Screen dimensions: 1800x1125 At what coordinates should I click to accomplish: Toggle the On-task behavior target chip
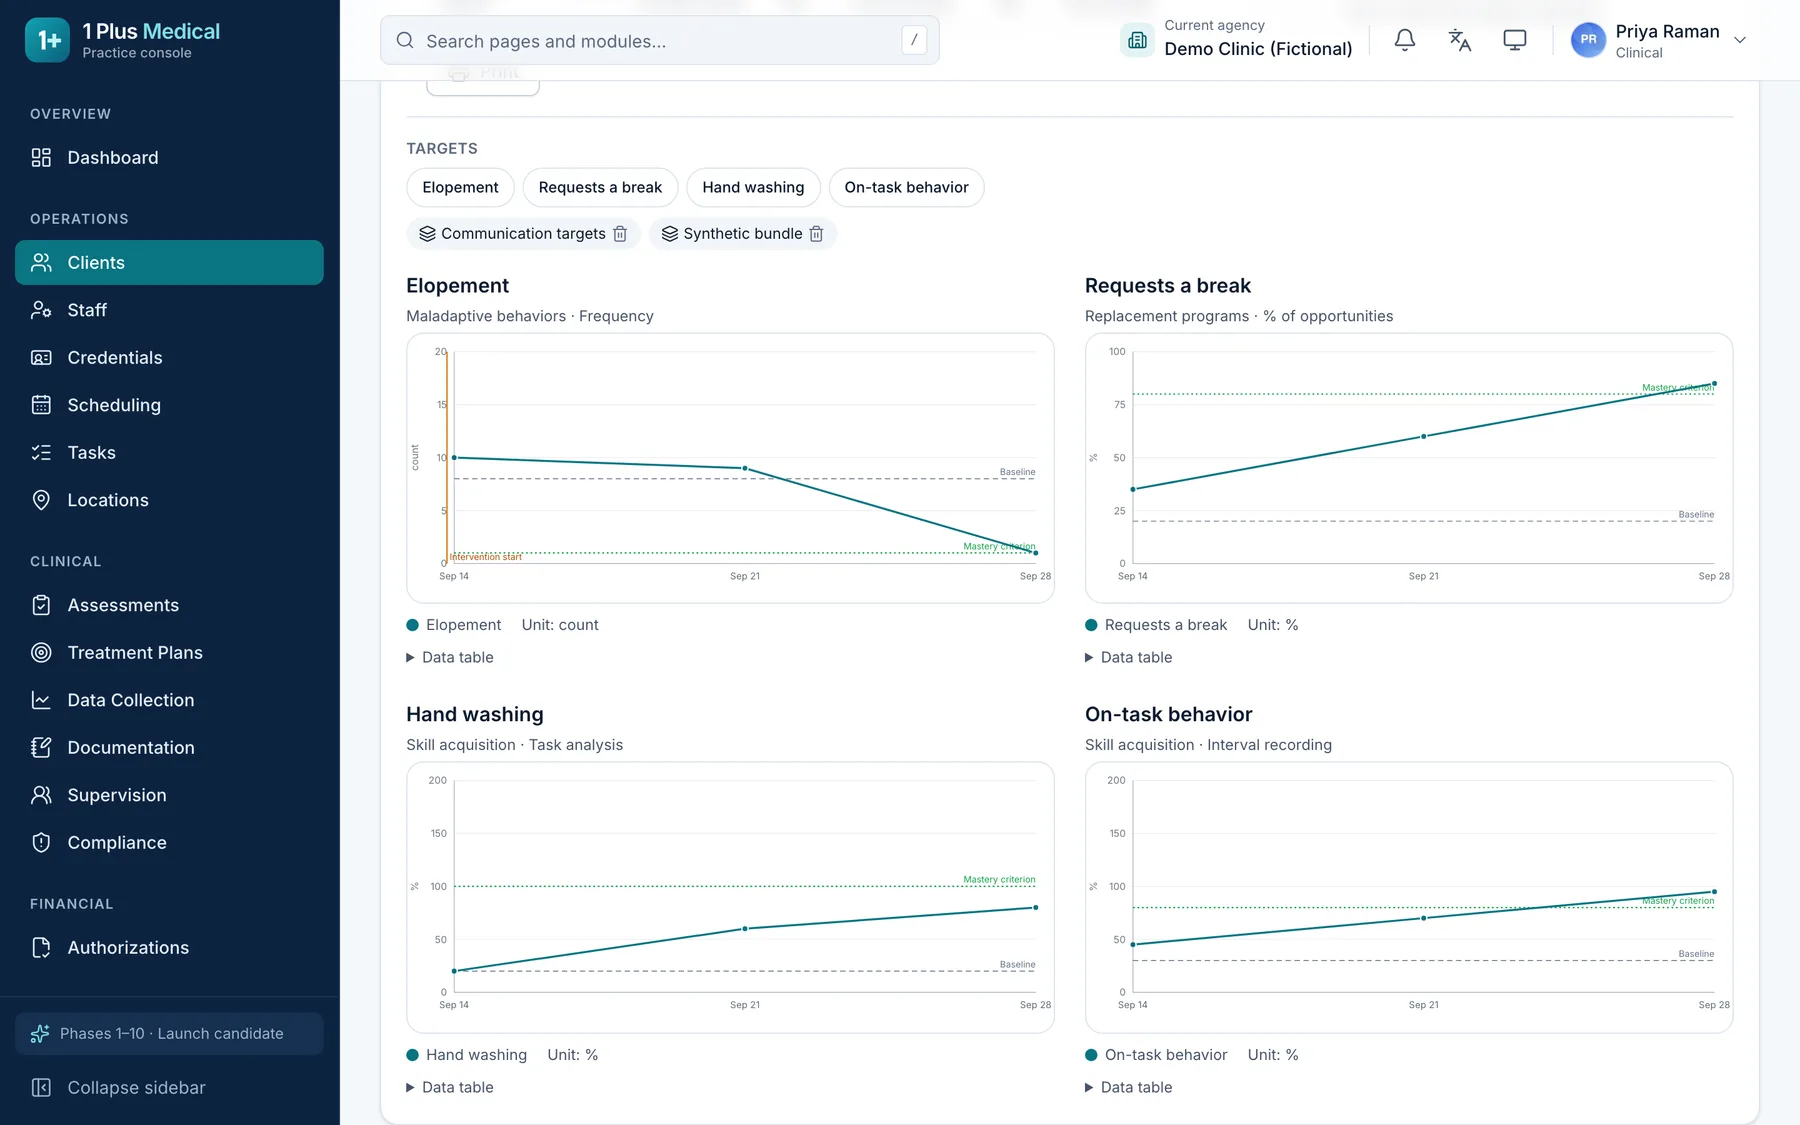pos(906,188)
